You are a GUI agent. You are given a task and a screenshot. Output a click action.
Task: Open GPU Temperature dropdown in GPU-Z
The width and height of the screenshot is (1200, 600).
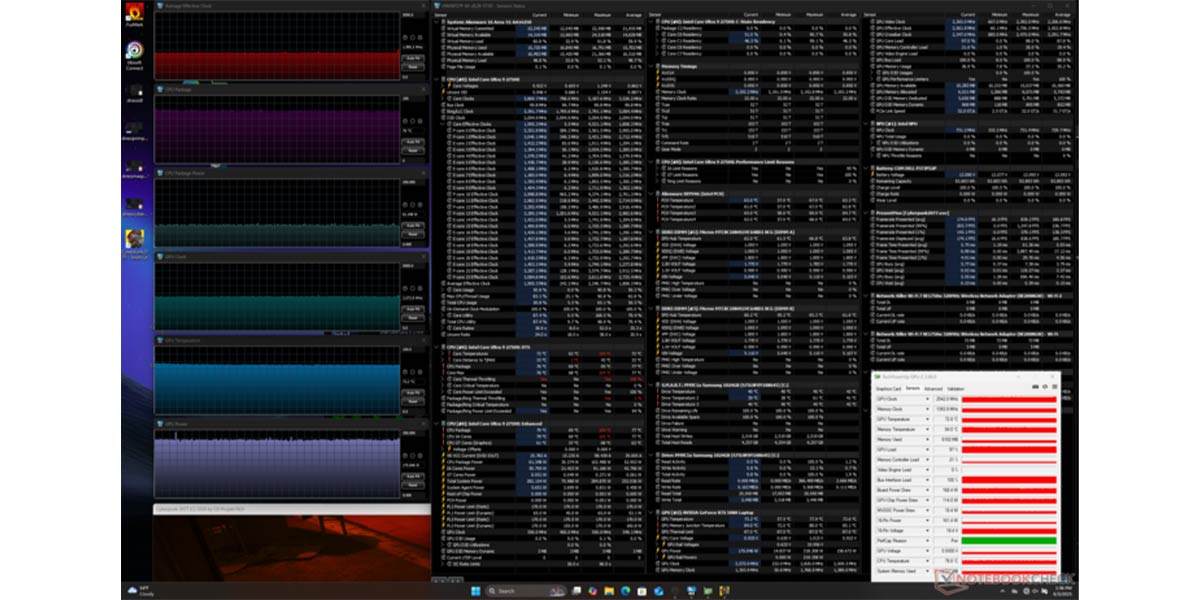tap(927, 419)
